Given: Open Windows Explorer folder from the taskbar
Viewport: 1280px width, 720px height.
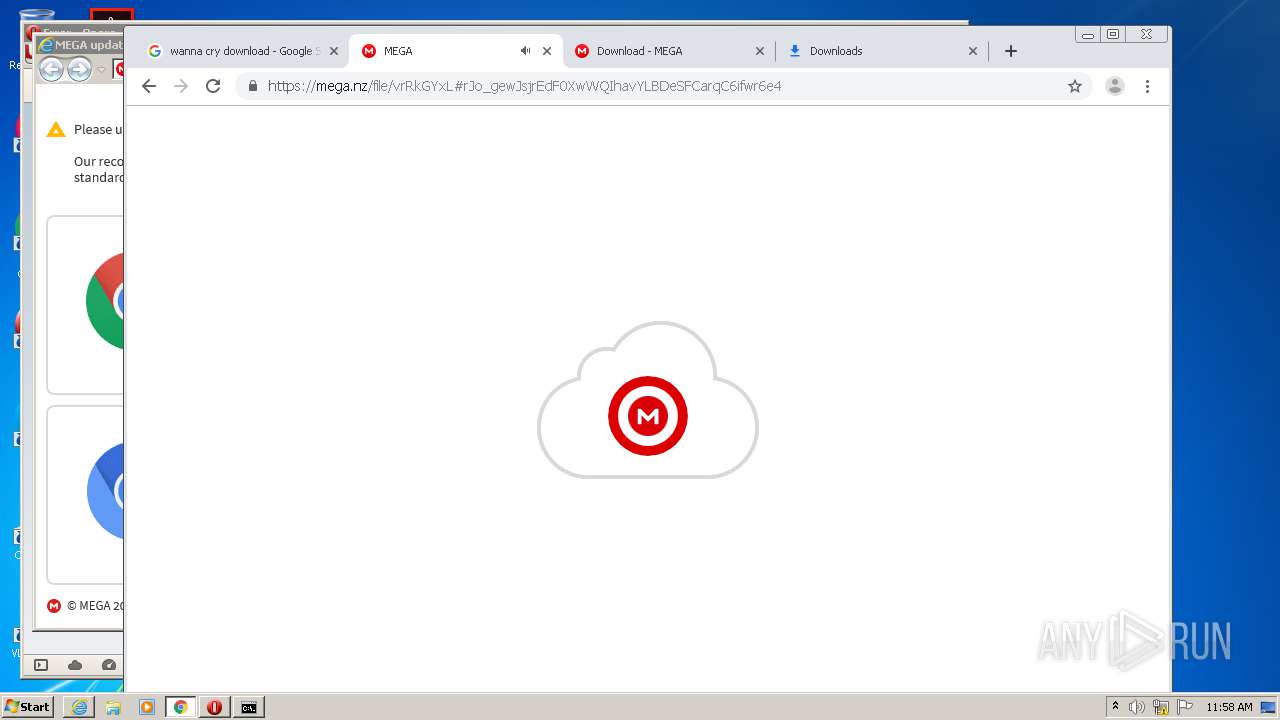Looking at the screenshot, I should point(113,707).
